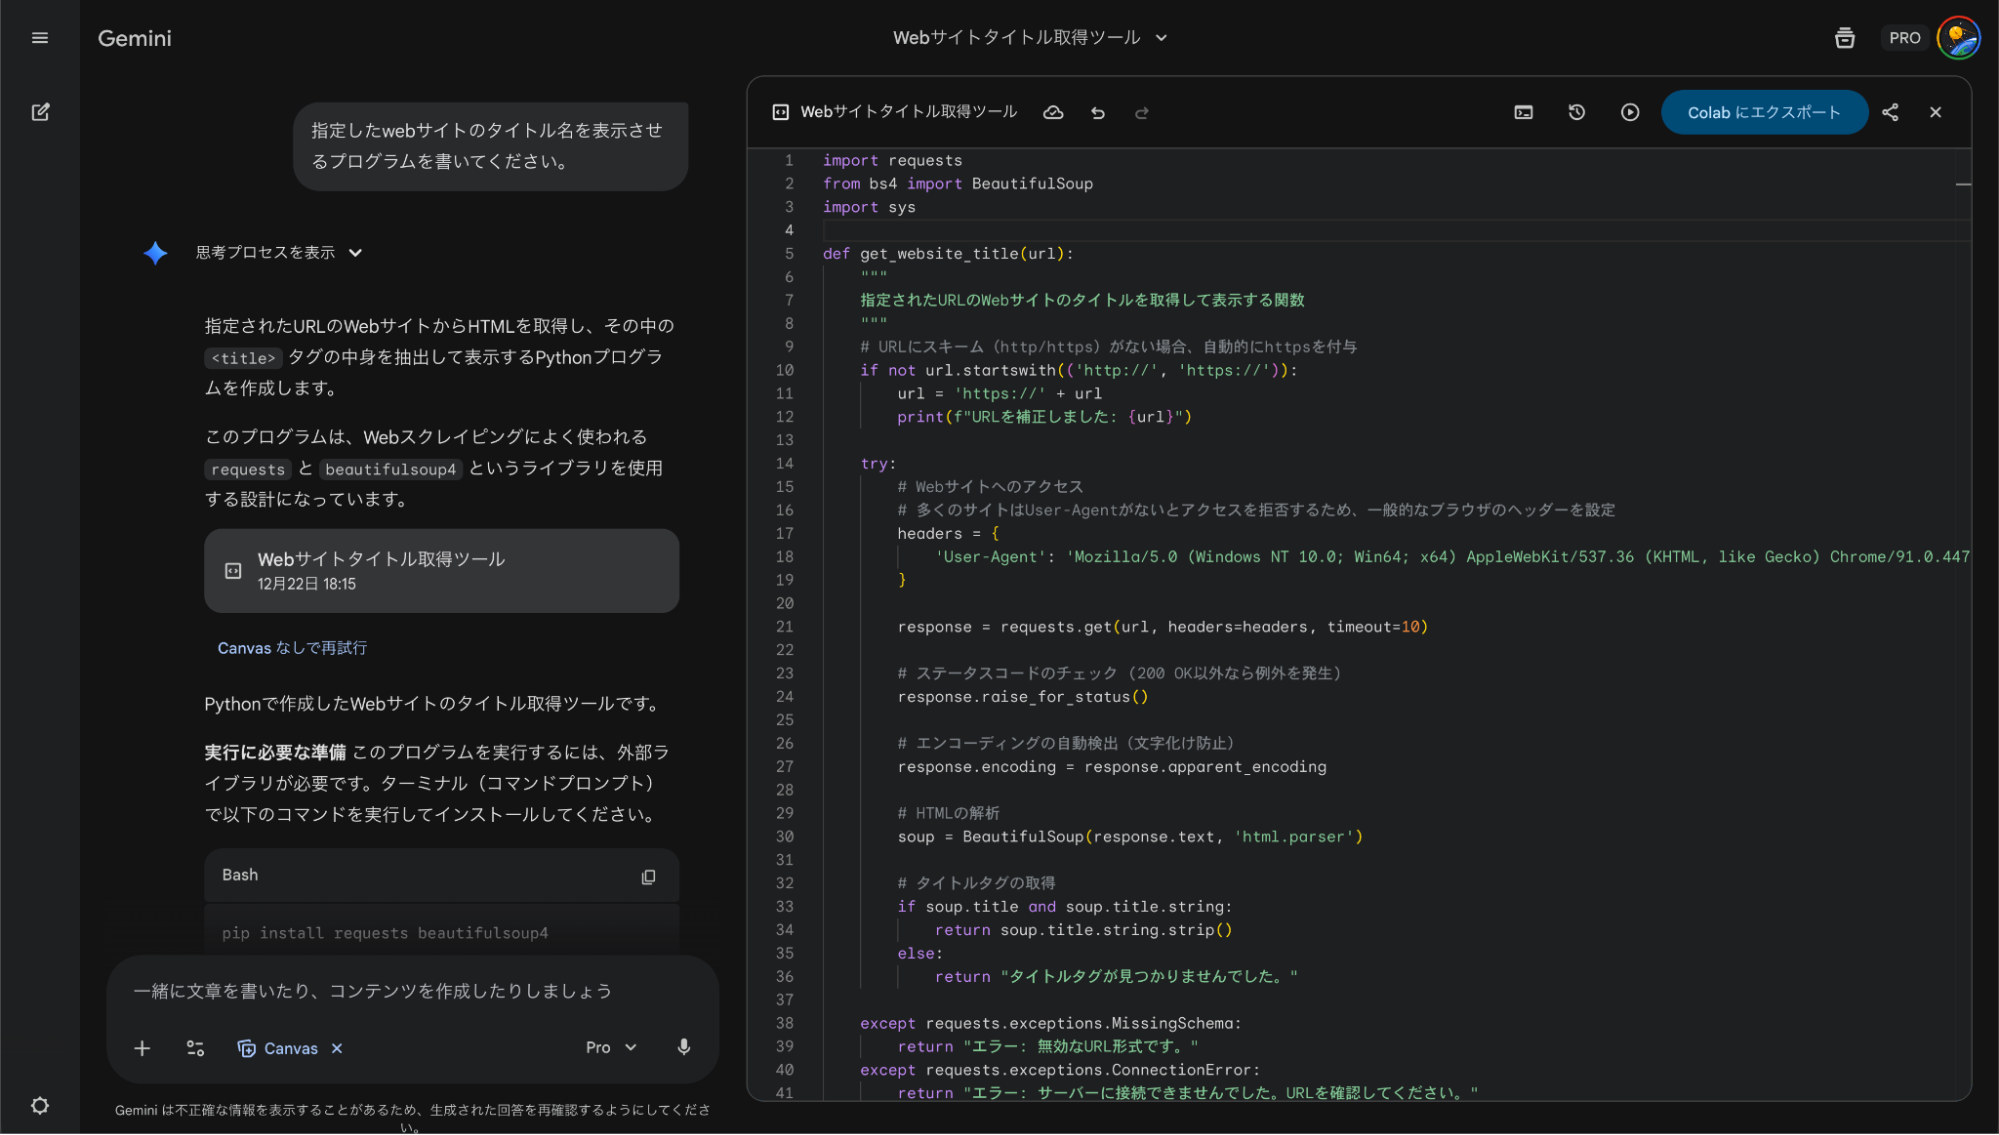Copy the pip install command

point(648,876)
